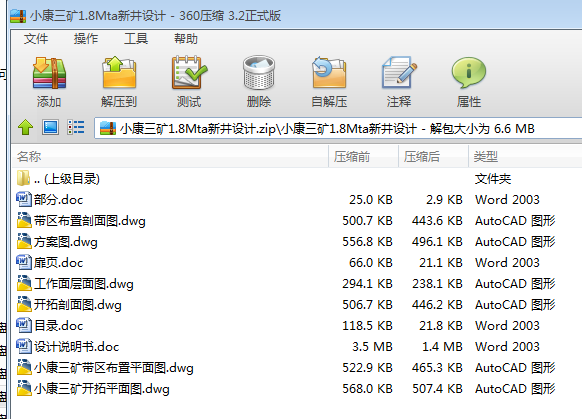
Task: Sort by the 压缩前 column header
Action: click(x=363, y=157)
